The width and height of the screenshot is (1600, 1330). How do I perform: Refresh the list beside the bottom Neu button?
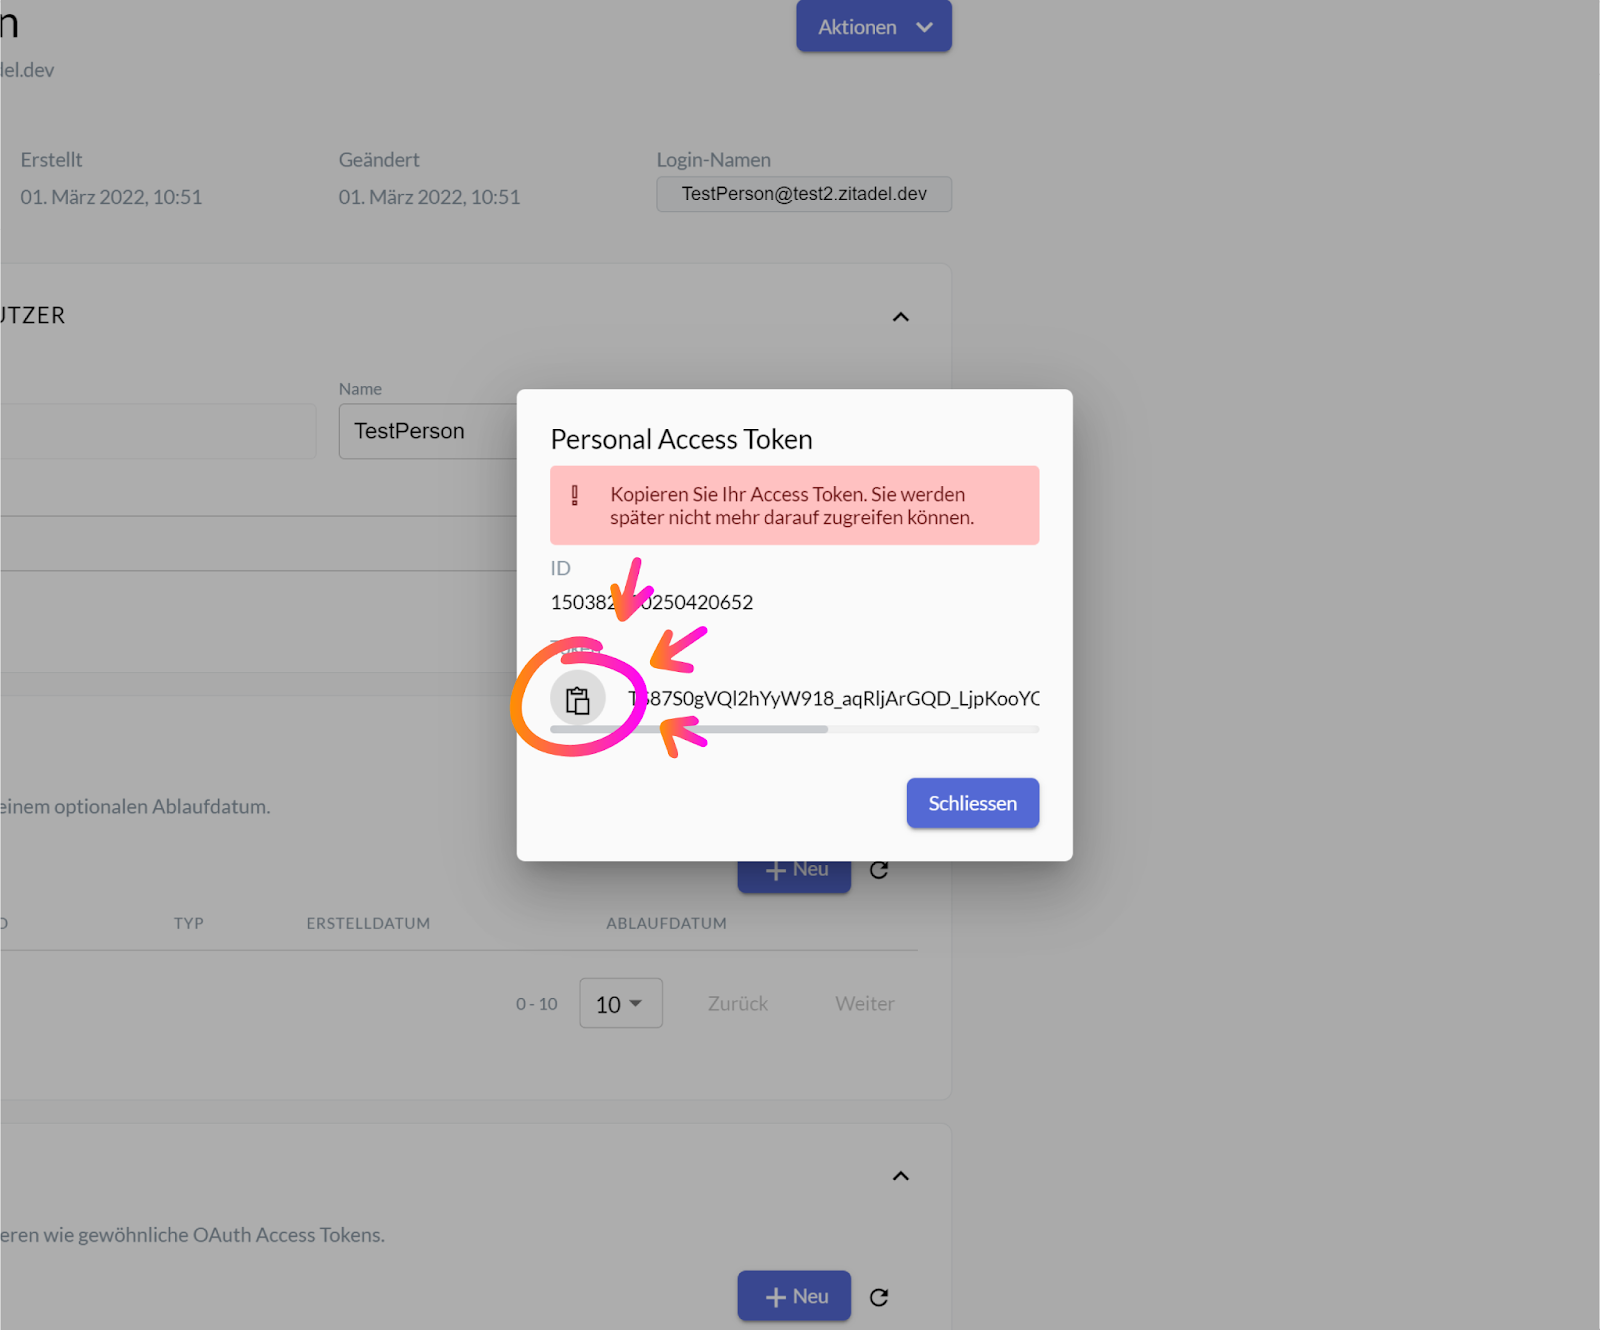click(879, 1297)
